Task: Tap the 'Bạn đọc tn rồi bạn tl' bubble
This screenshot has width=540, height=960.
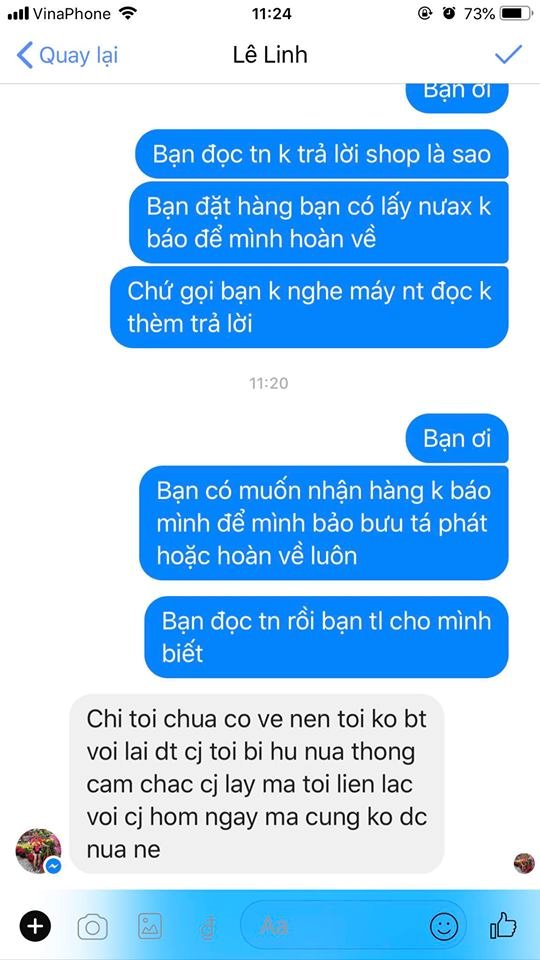Action: 326,637
